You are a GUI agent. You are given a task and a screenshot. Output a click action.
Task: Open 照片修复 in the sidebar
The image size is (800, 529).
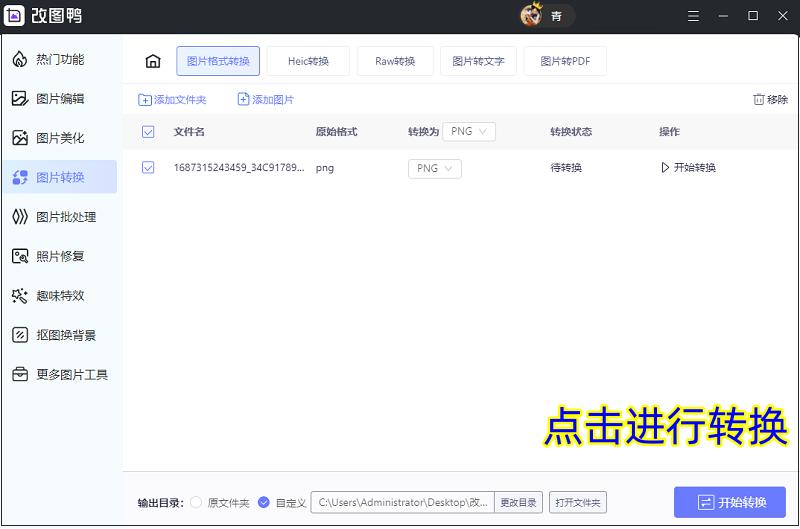click(x=60, y=256)
